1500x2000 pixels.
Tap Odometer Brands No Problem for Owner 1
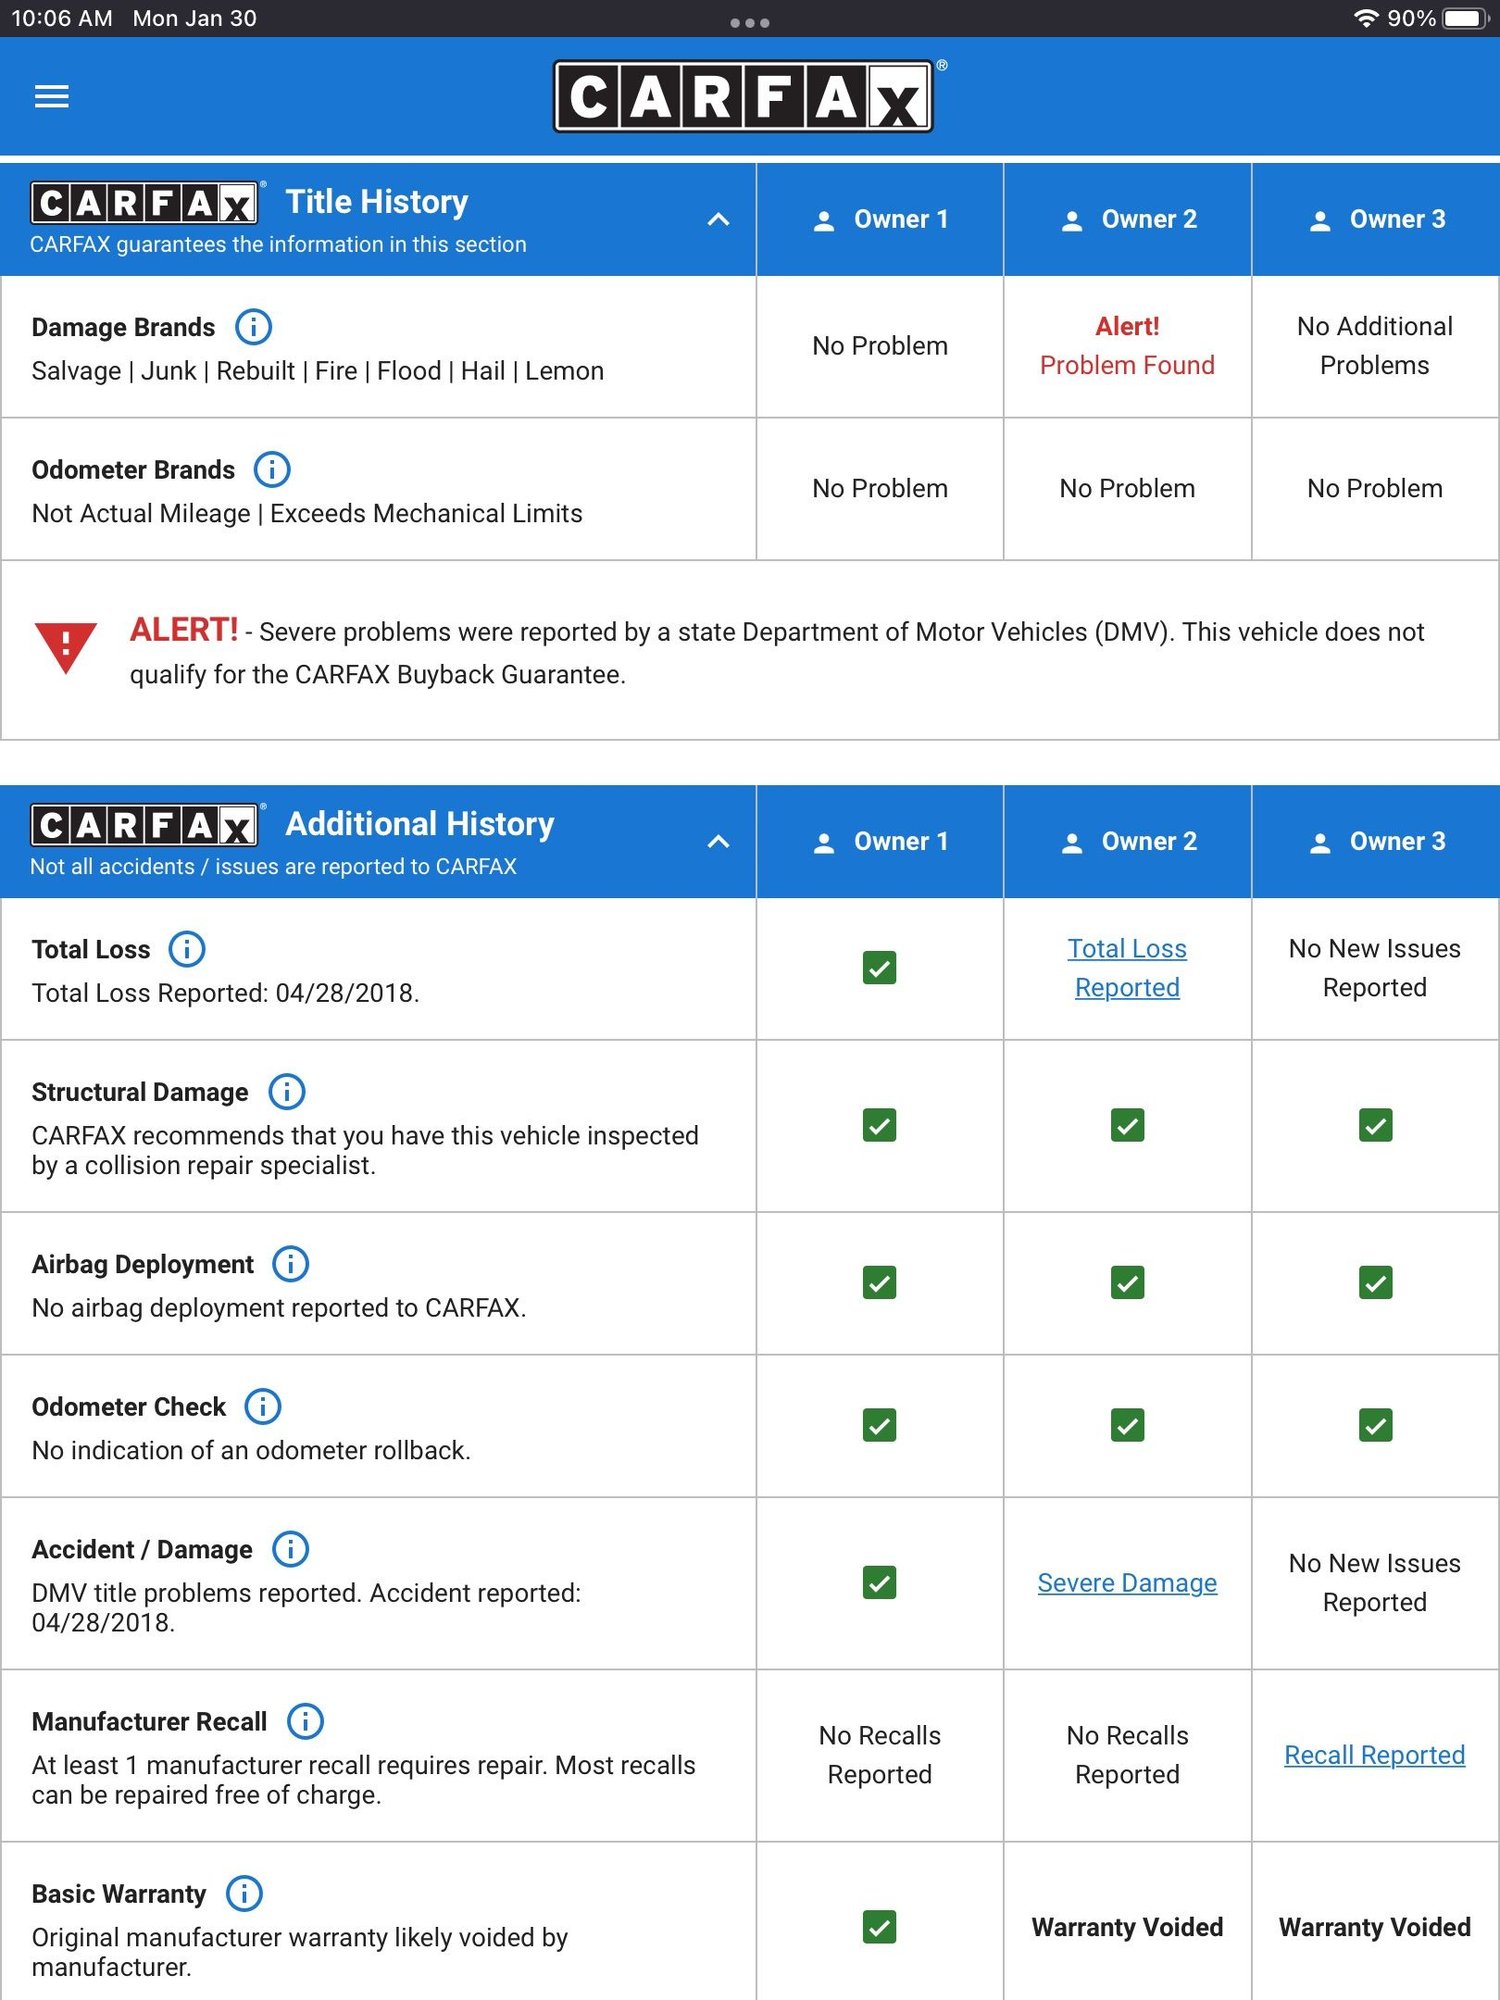pyautogui.click(x=880, y=488)
